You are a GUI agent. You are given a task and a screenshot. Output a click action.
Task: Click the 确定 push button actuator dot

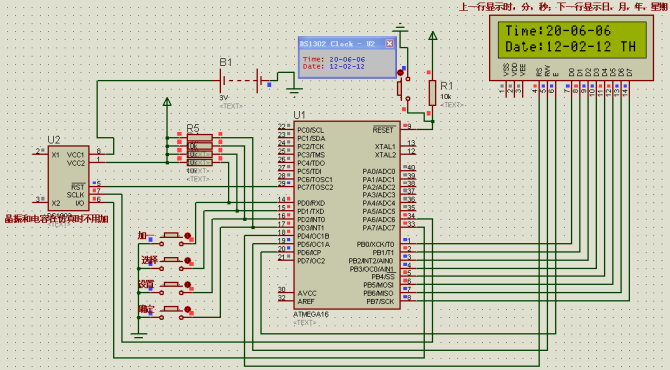tap(187, 310)
